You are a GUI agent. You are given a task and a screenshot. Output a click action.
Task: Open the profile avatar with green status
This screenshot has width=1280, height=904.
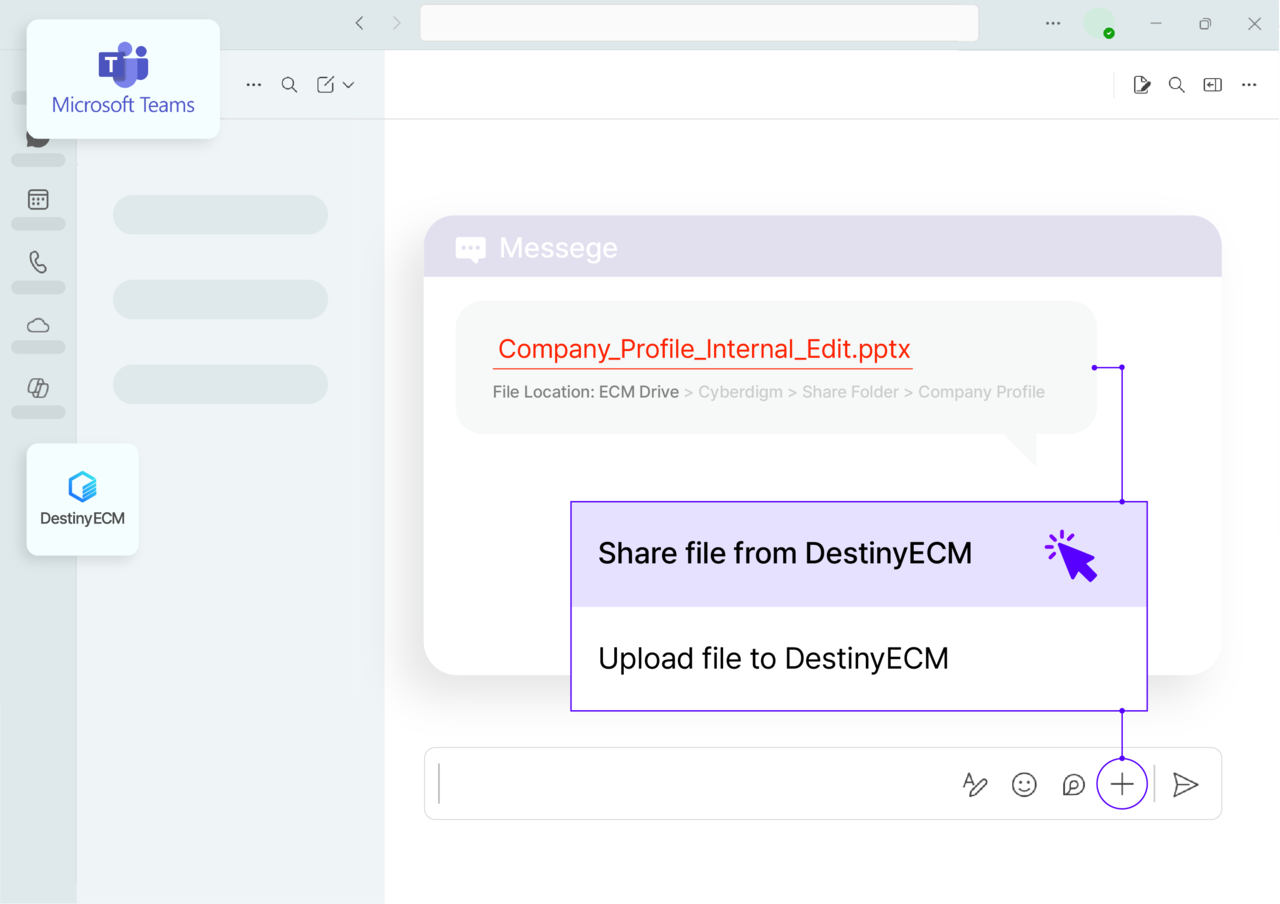click(x=1100, y=23)
